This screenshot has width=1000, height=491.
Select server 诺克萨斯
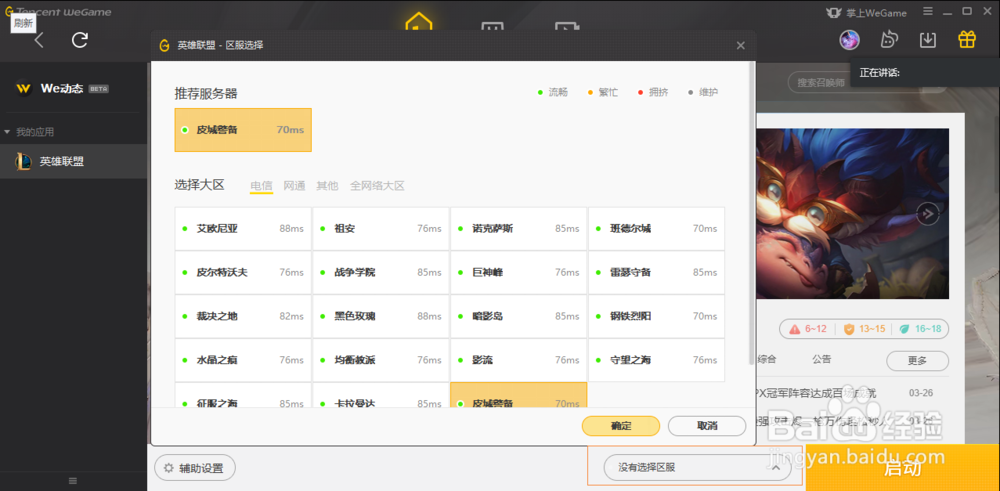518,228
